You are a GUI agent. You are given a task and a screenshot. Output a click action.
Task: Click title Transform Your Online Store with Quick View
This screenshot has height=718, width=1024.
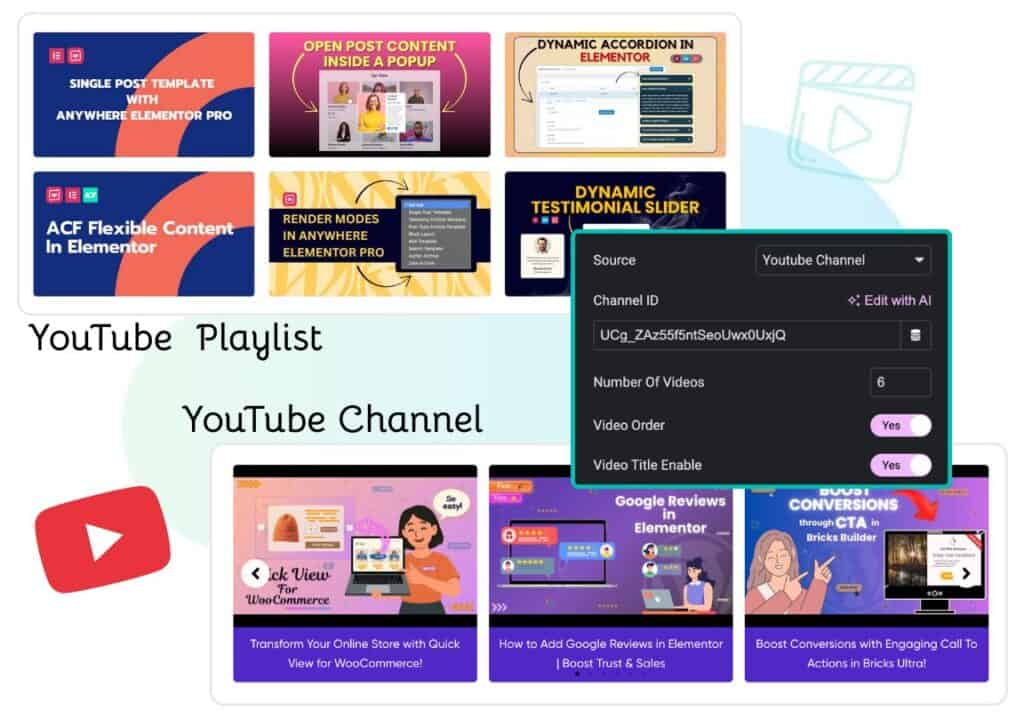pos(355,653)
